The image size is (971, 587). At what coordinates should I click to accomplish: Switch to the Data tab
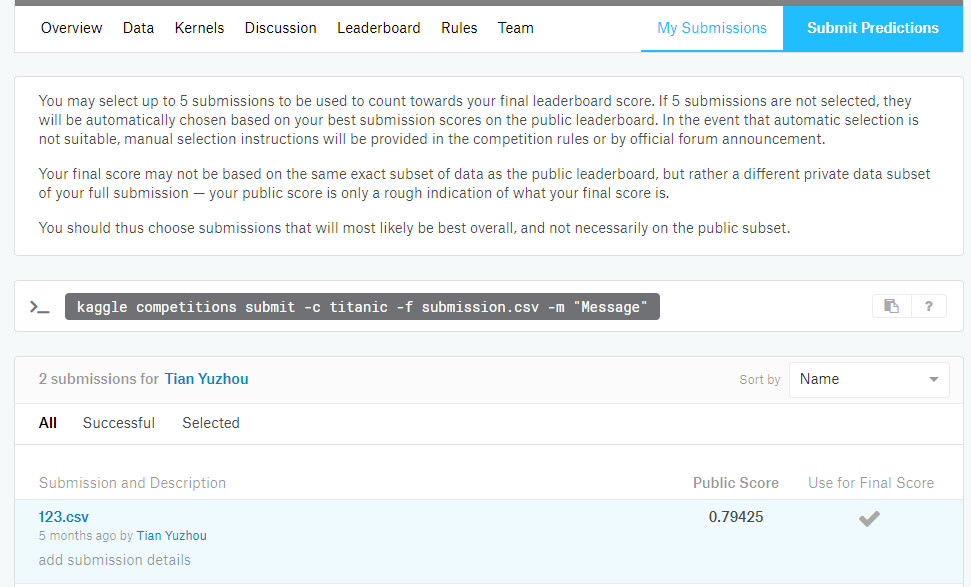(x=138, y=28)
